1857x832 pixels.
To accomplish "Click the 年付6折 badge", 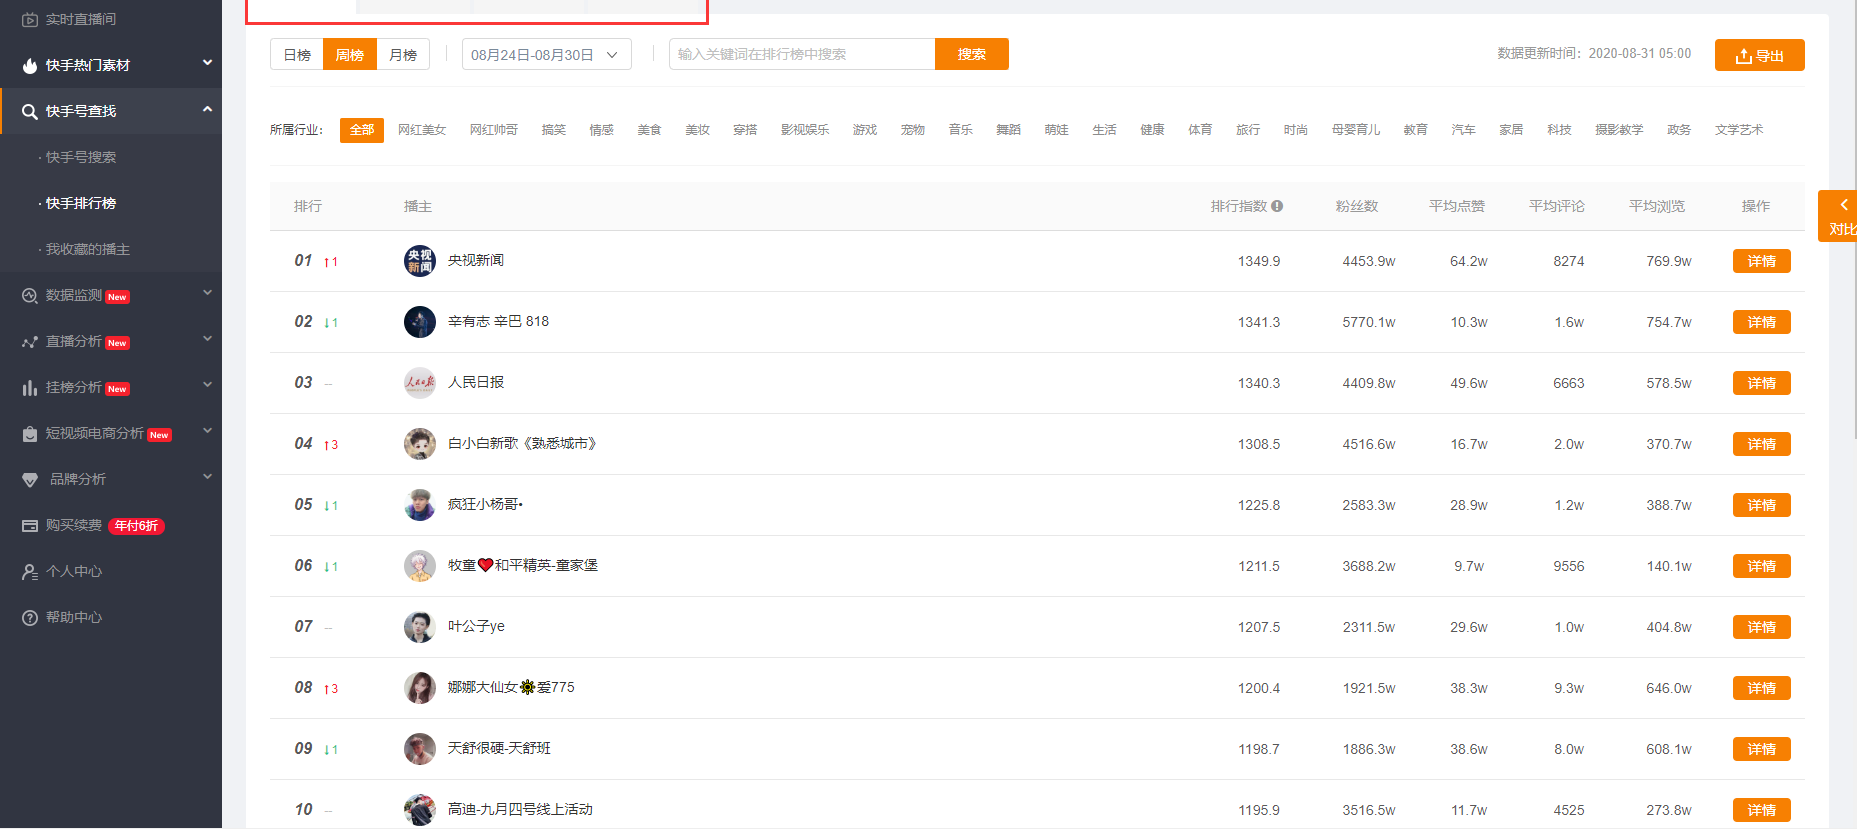I will point(137,526).
